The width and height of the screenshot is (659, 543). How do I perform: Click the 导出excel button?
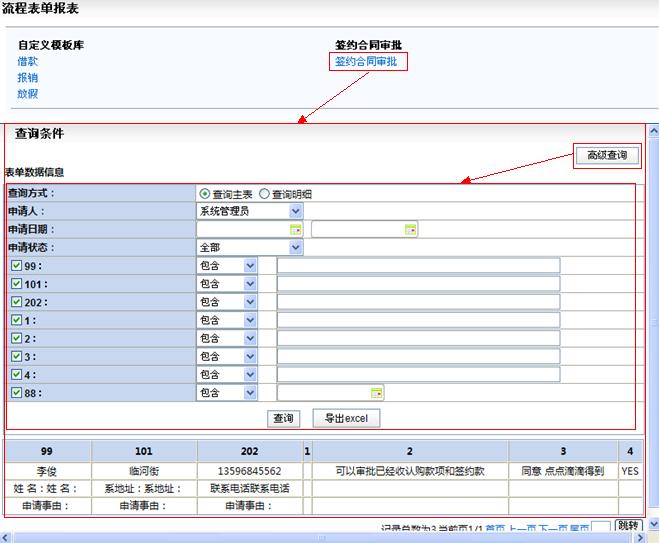click(346, 418)
